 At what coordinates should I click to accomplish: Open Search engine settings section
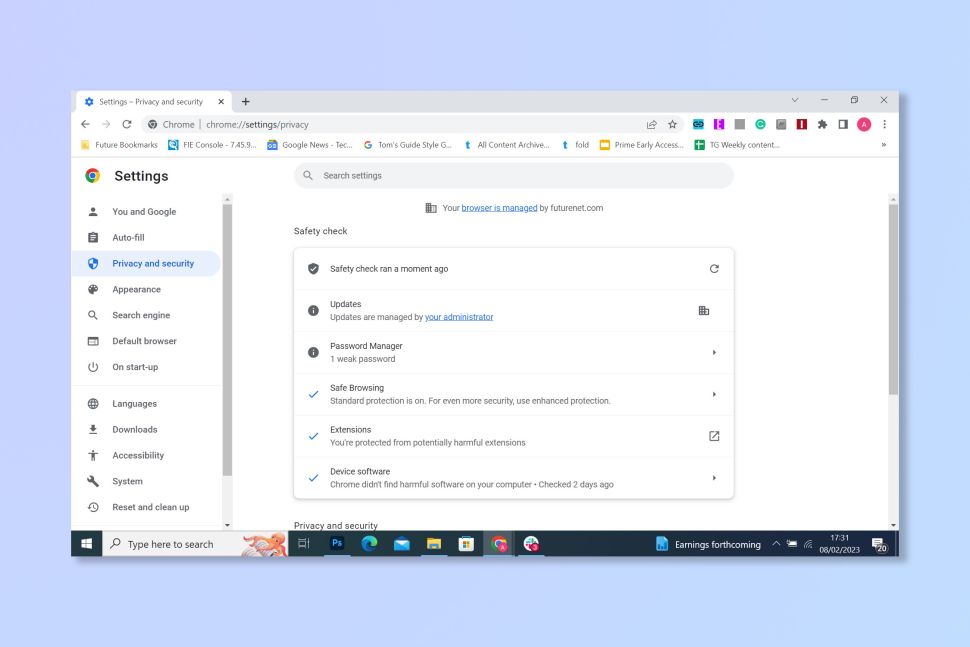[x=147, y=315]
